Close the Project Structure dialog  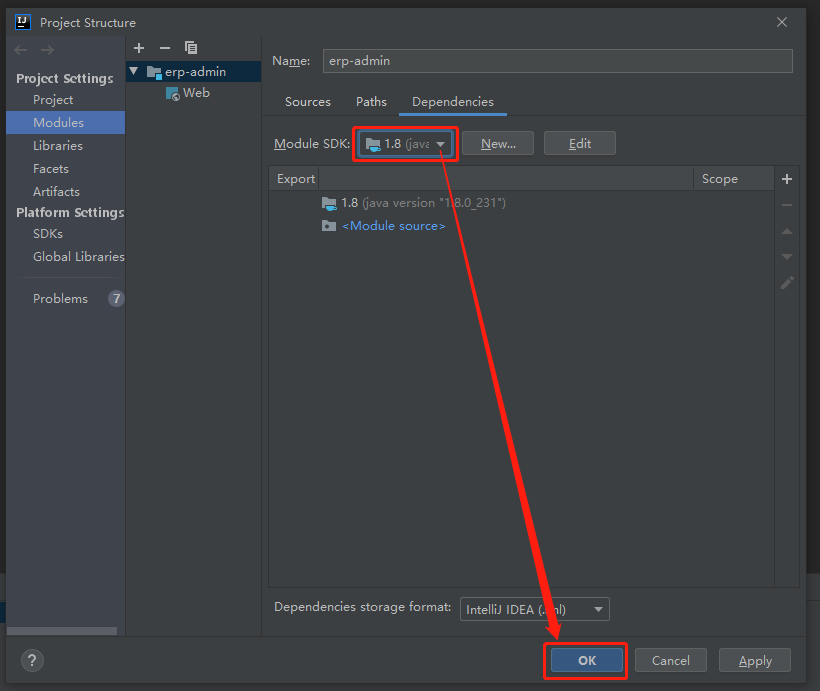[782, 22]
